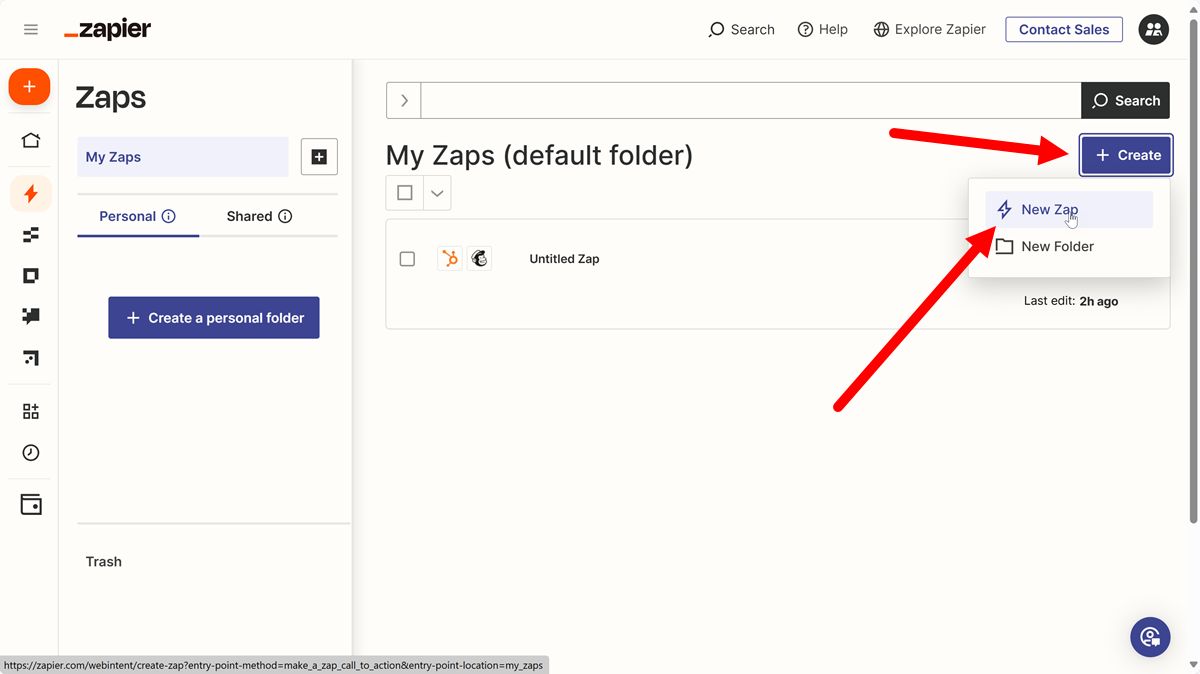Screen dimensions: 1200x674
Task: Open the Apps connections page
Action: (29, 410)
